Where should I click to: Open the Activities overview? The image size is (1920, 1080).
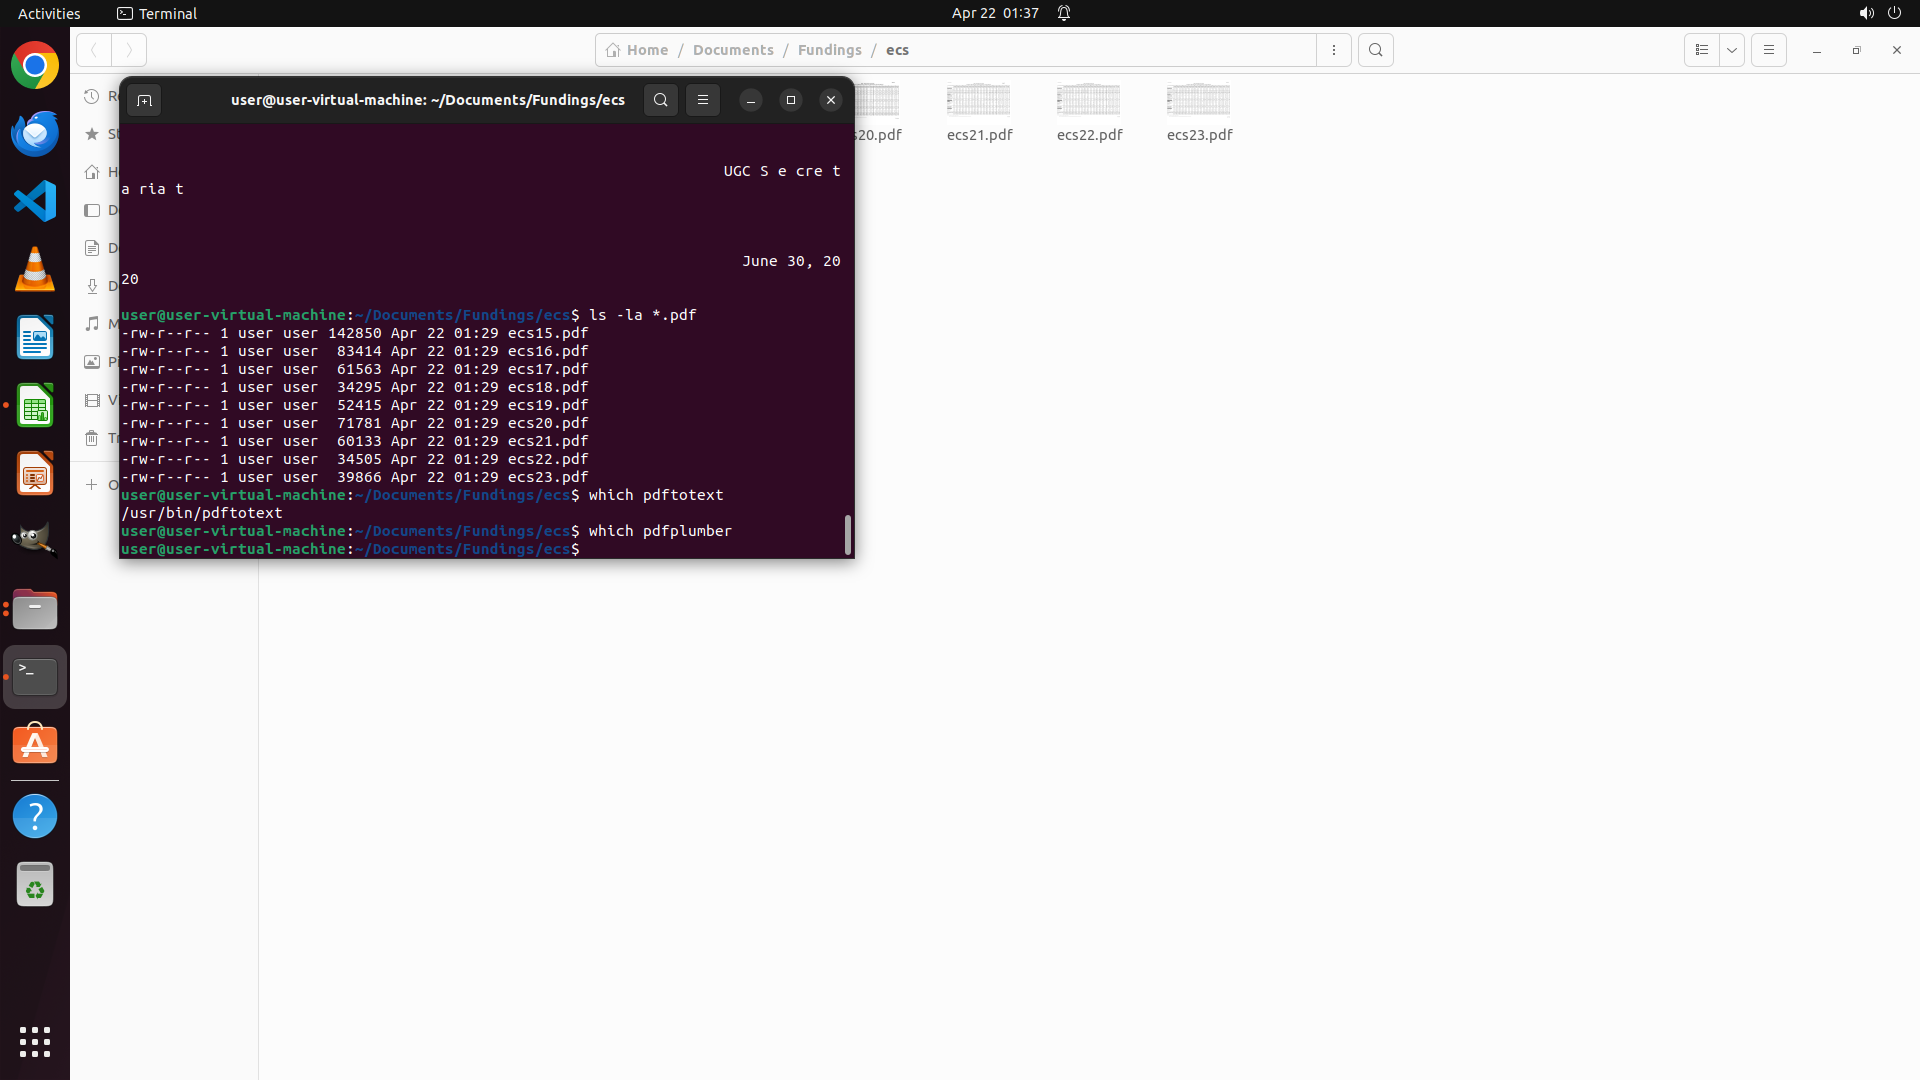49,13
